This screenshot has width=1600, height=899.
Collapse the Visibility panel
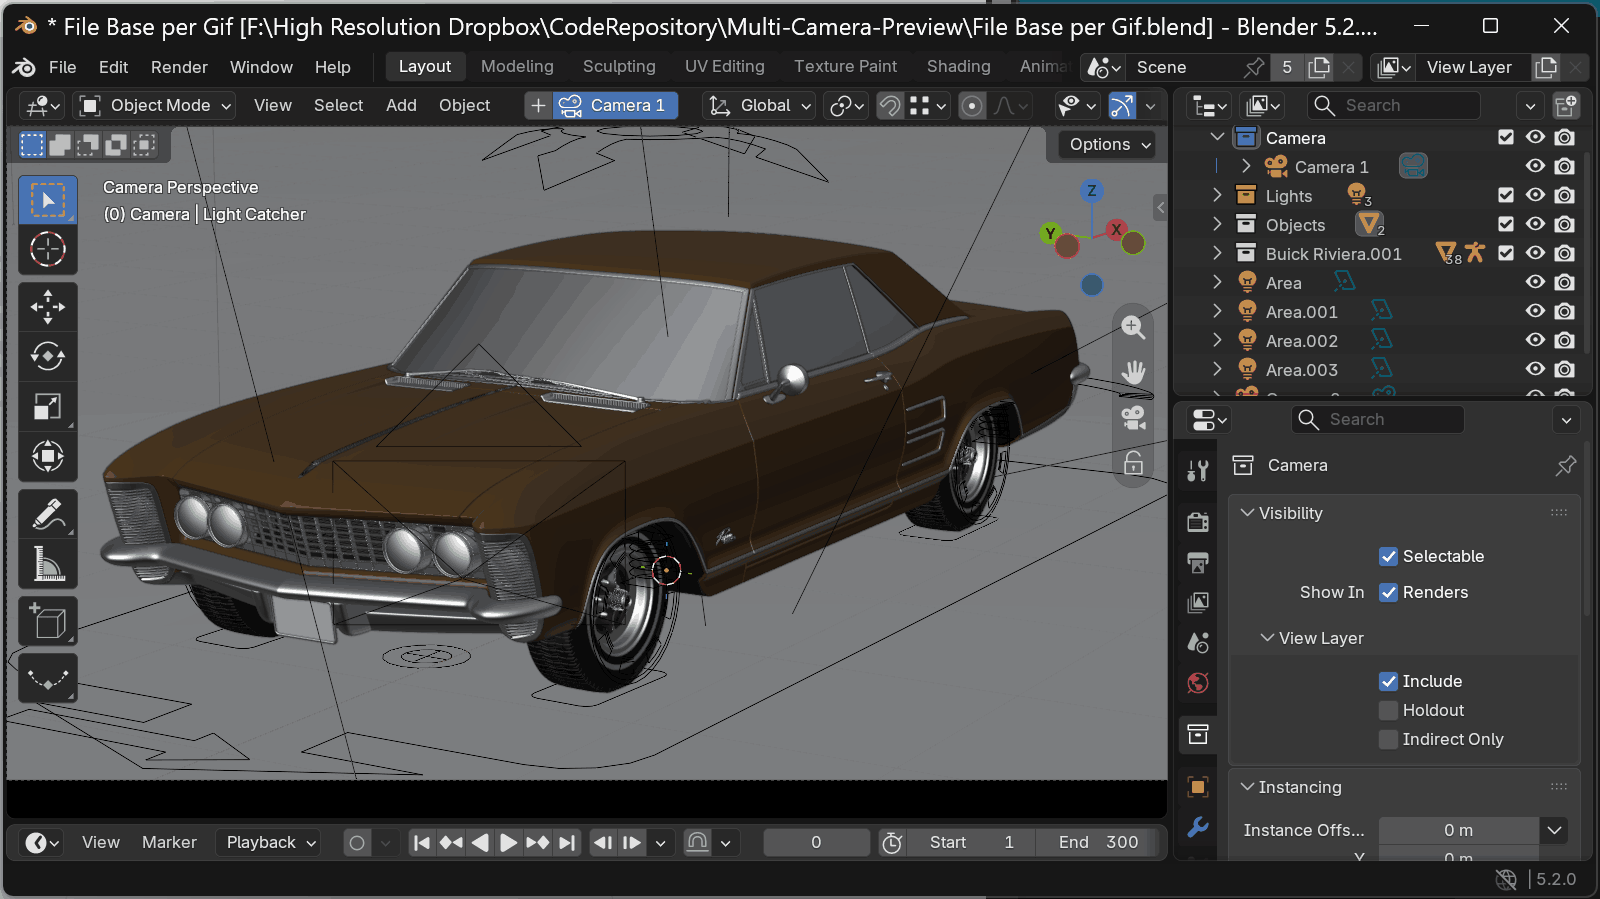coord(1247,513)
